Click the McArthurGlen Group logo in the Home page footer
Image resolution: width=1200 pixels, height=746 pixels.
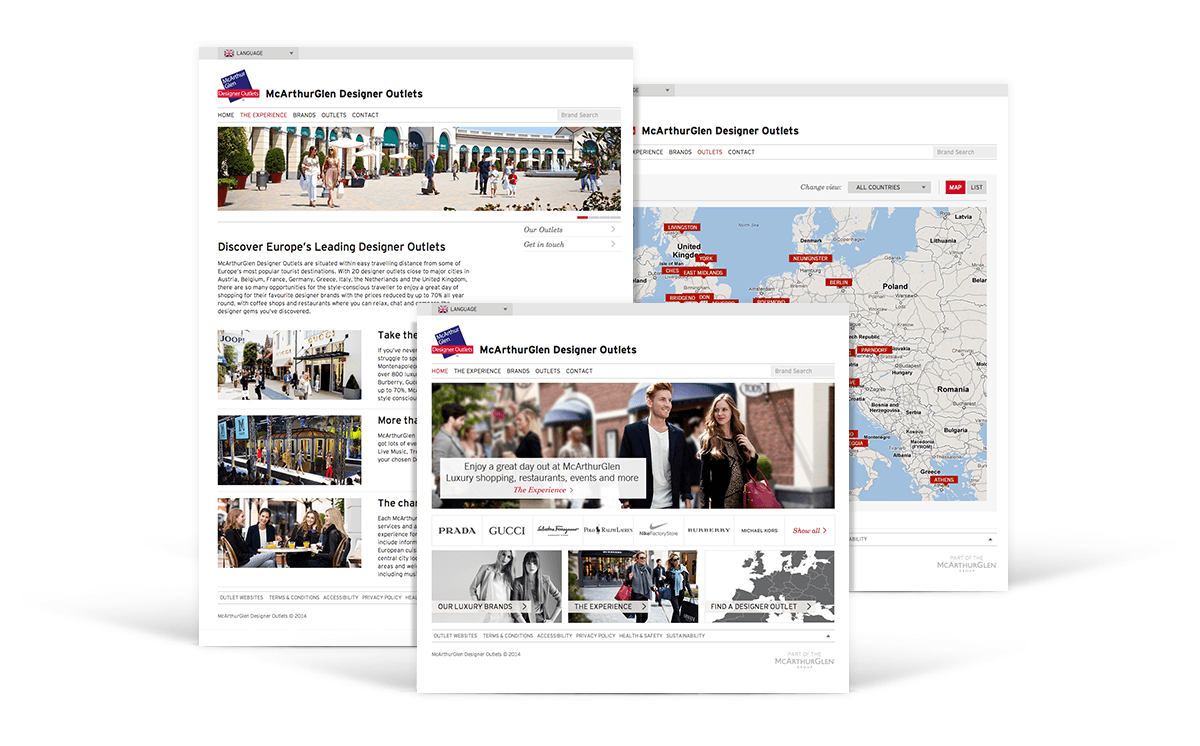pyautogui.click(x=803, y=660)
